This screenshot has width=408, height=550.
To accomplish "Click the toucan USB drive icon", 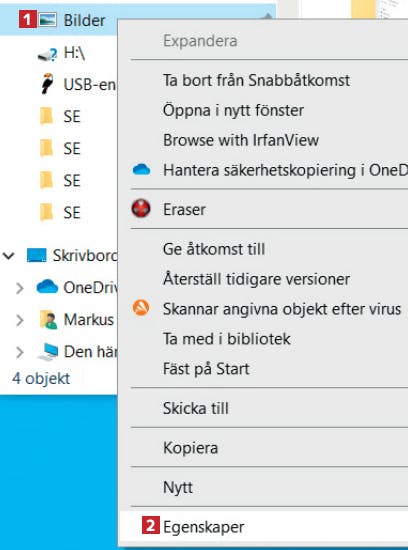I will (47, 84).
